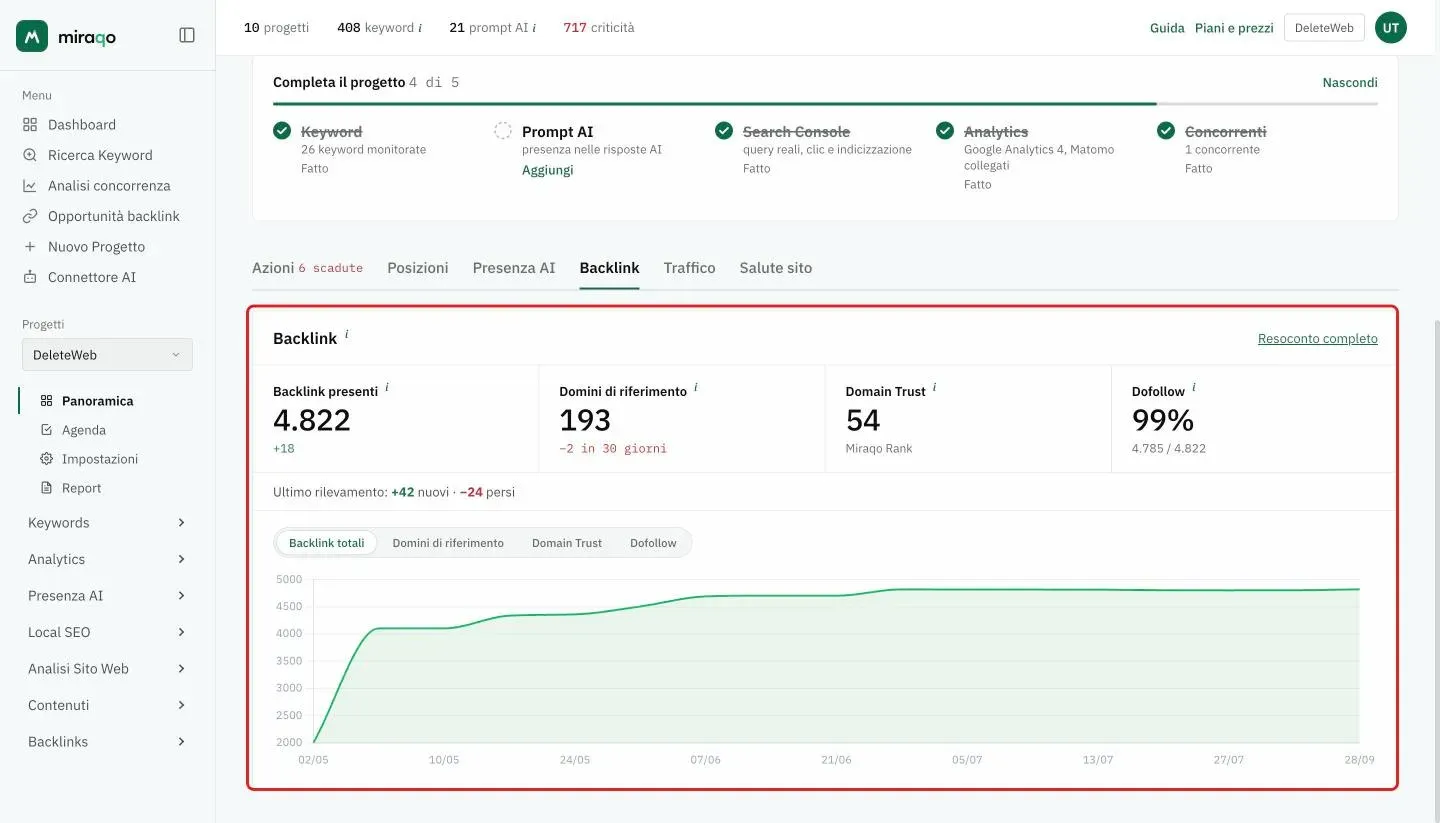Show Domain Trust chart series
The height and width of the screenshot is (823, 1440).
(x=567, y=543)
